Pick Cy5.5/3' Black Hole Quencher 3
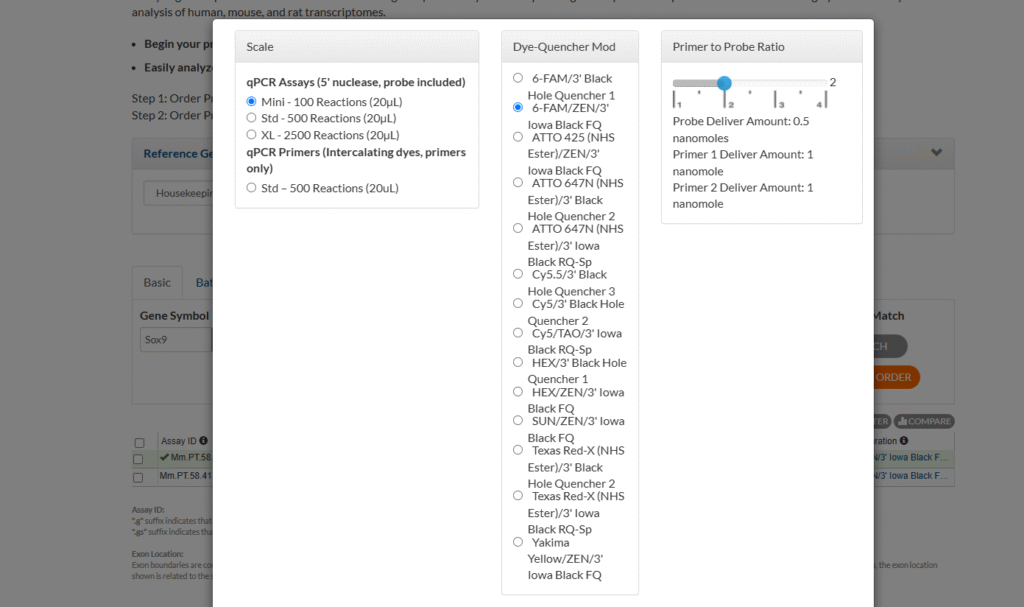The height and width of the screenshot is (607, 1024). 517,274
